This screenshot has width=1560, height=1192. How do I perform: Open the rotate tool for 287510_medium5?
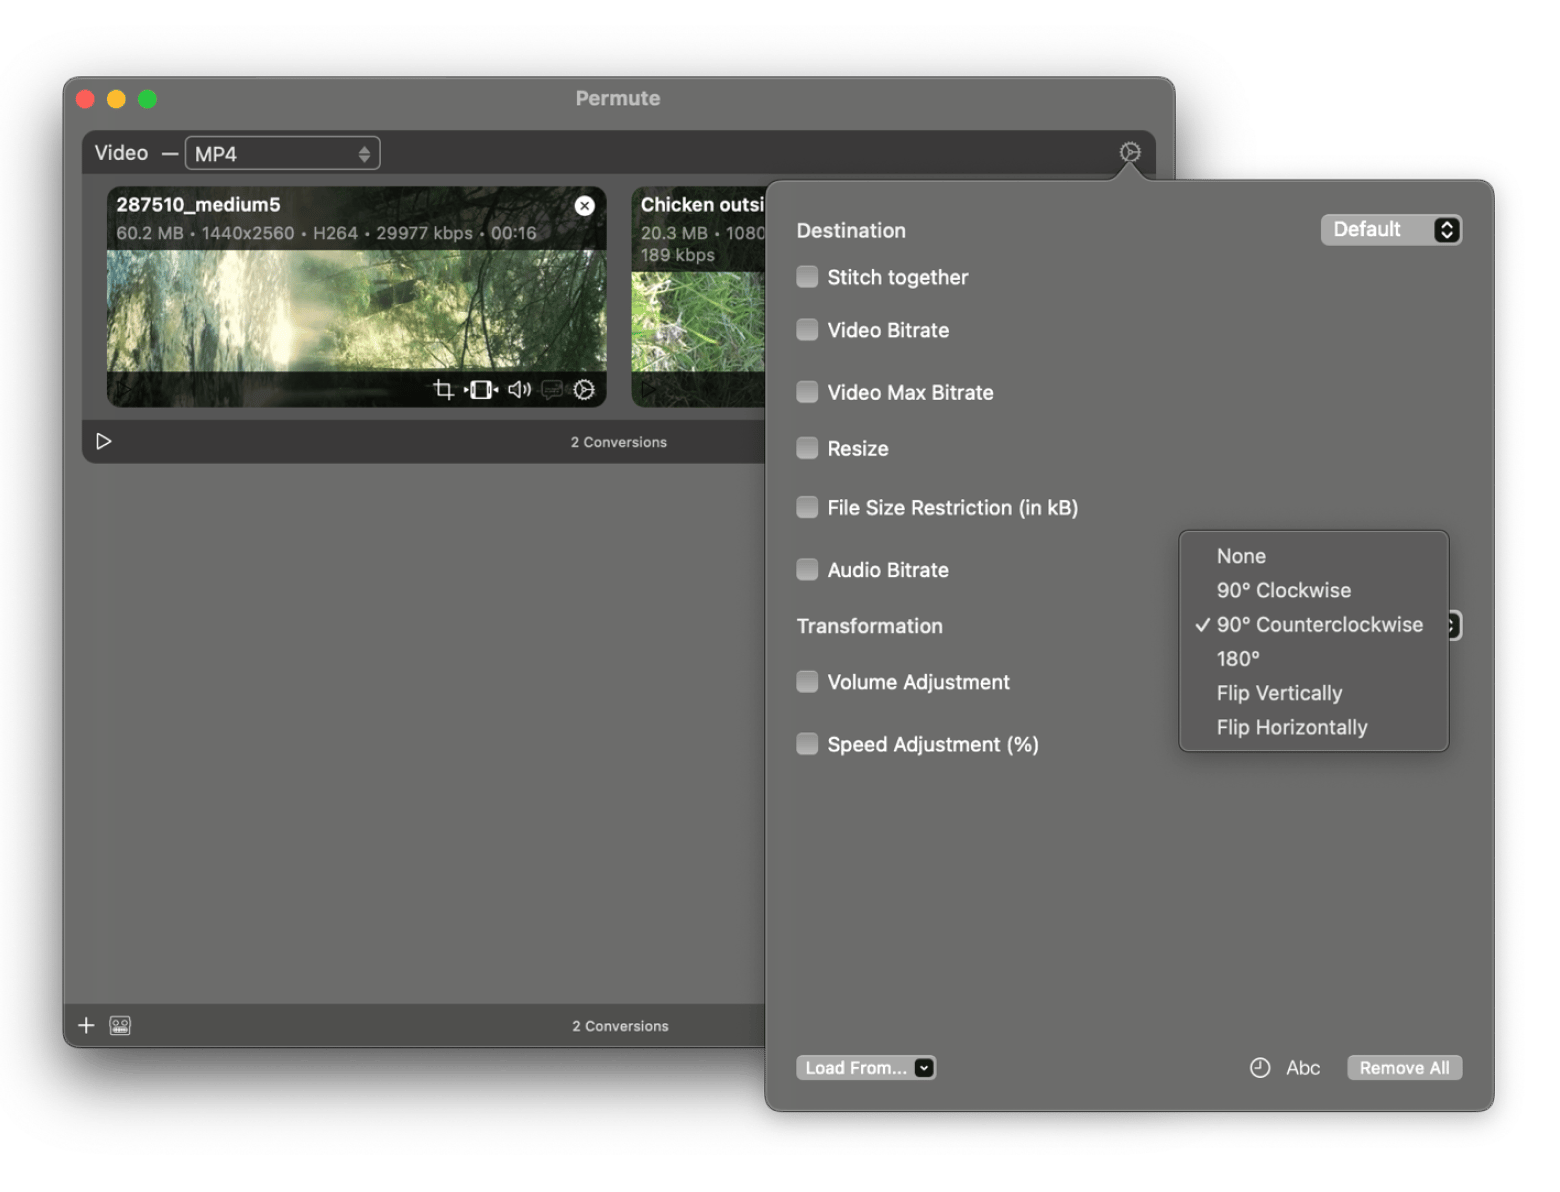(x=481, y=390)
